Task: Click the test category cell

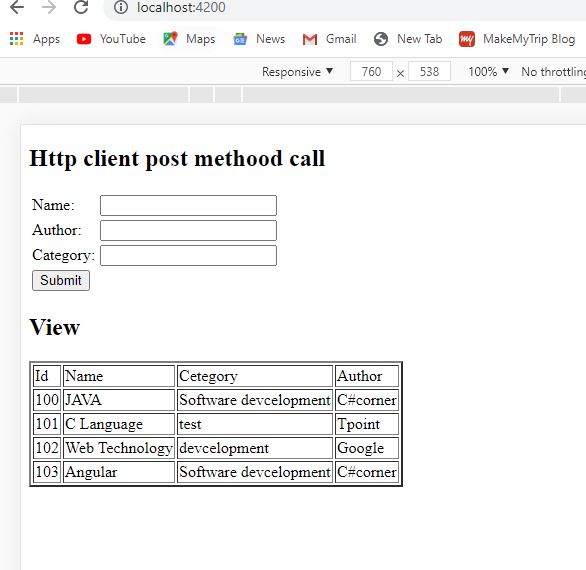Action: (x=255, y=424)
